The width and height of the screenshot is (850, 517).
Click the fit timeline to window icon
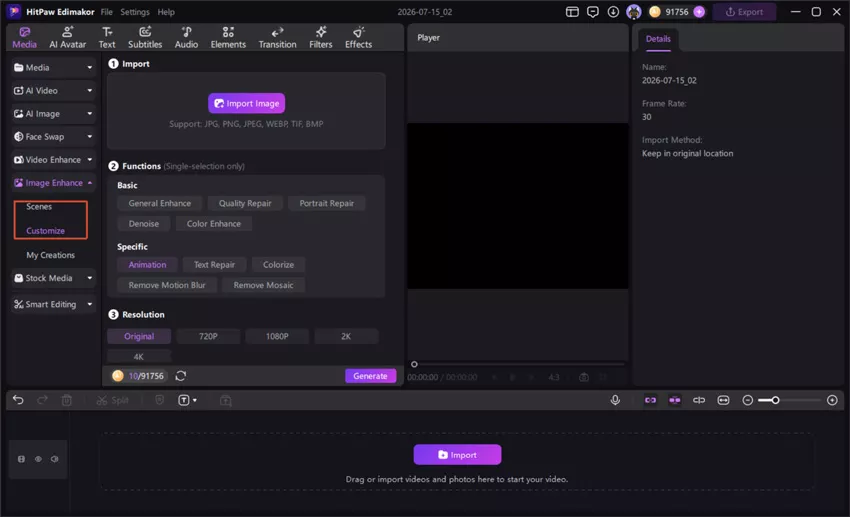[x=723, y=400]
